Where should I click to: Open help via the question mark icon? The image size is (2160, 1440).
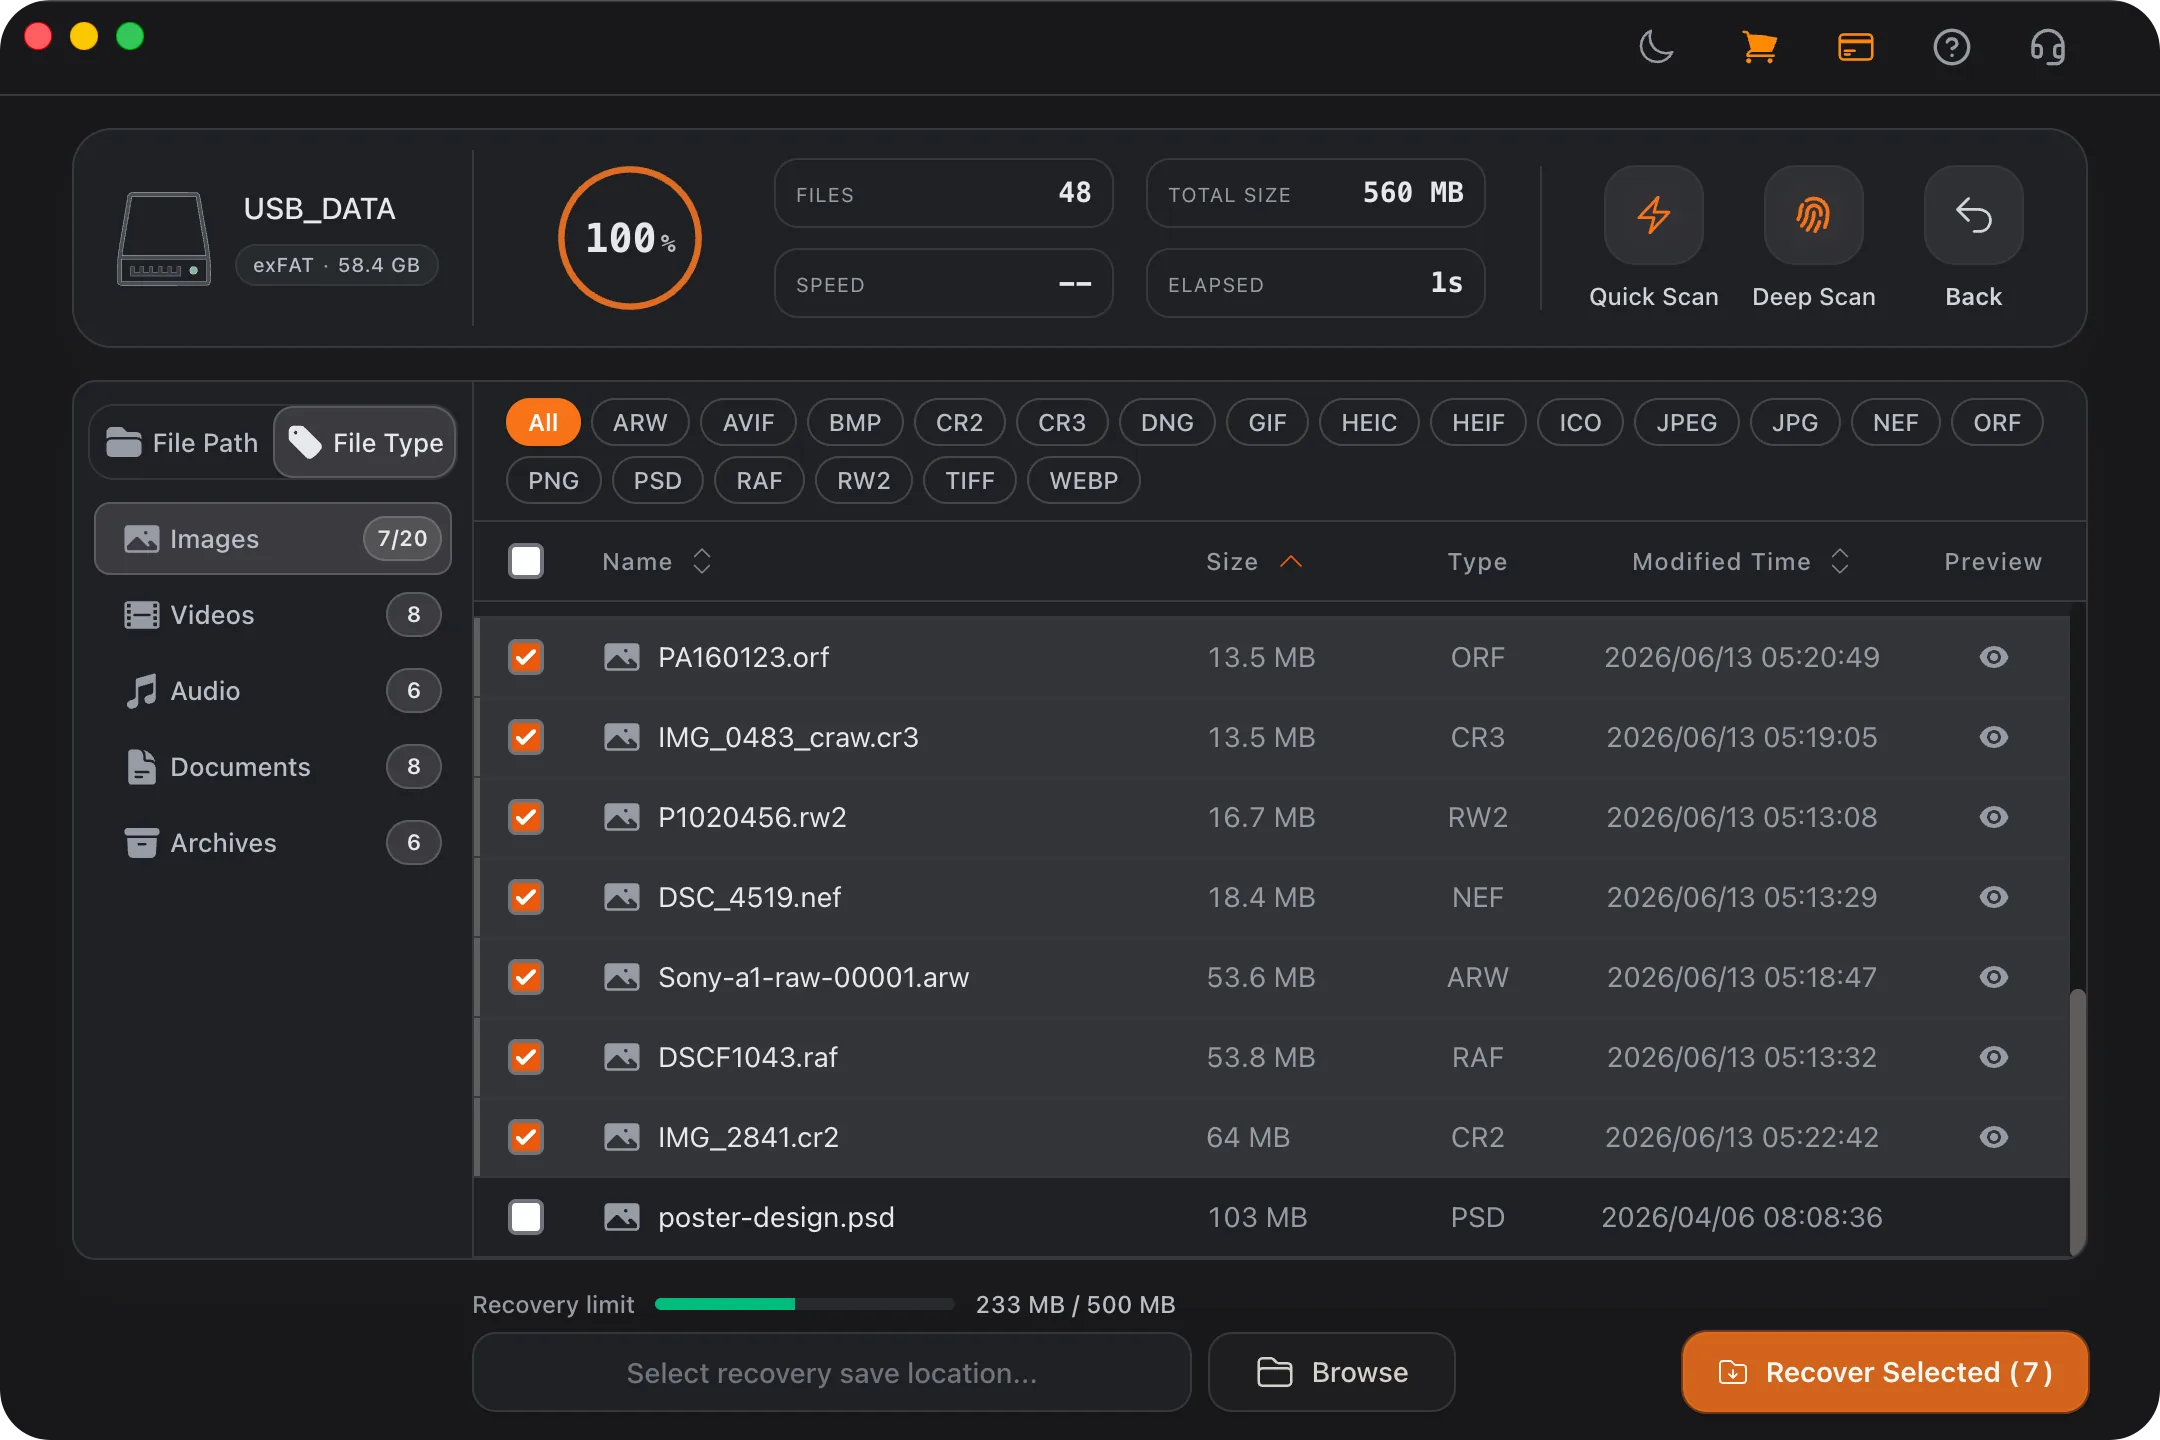(1951, 47)
